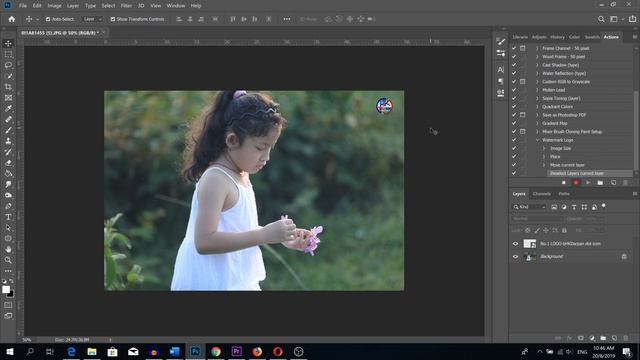
Task: Click the Stop recording button in Actions panel
Action: click(x=564, y=183)
